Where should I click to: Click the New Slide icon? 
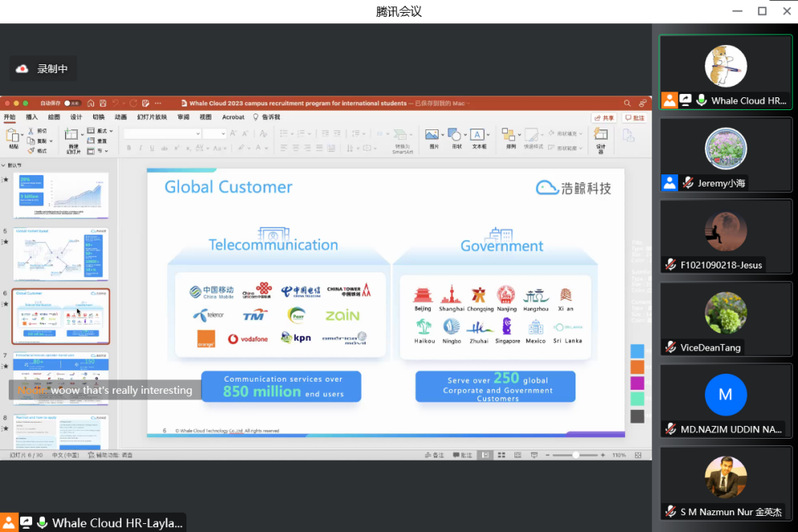tap(71, 134)
